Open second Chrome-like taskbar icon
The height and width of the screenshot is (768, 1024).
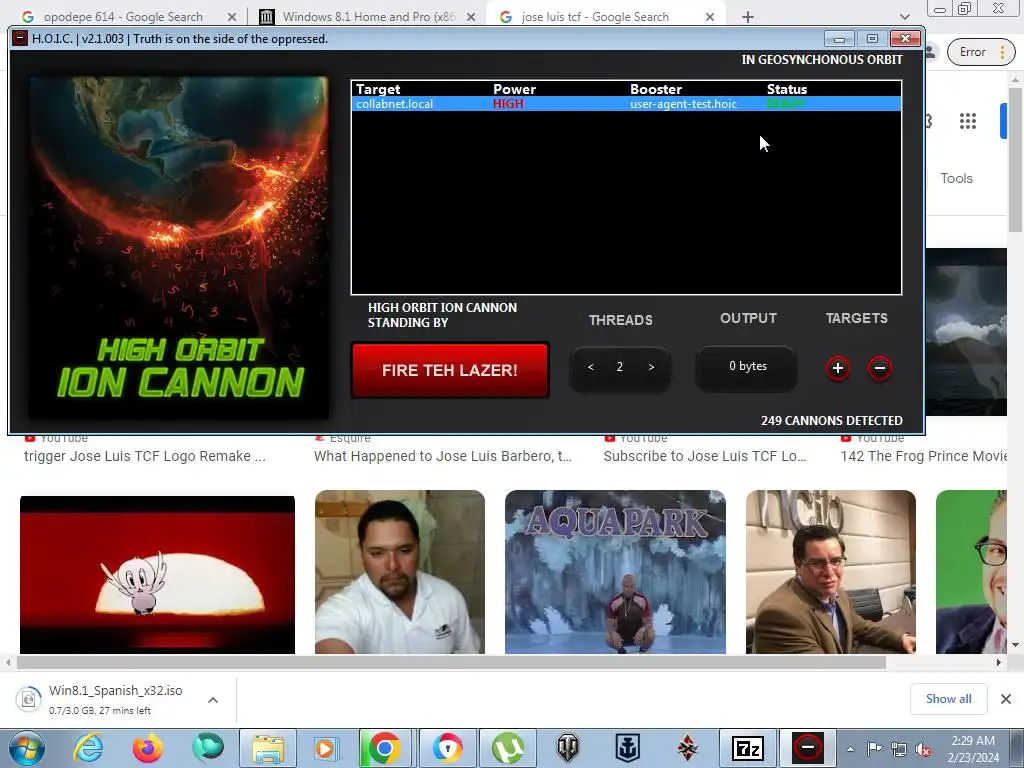pyautogui.click(x=447, y=748)
